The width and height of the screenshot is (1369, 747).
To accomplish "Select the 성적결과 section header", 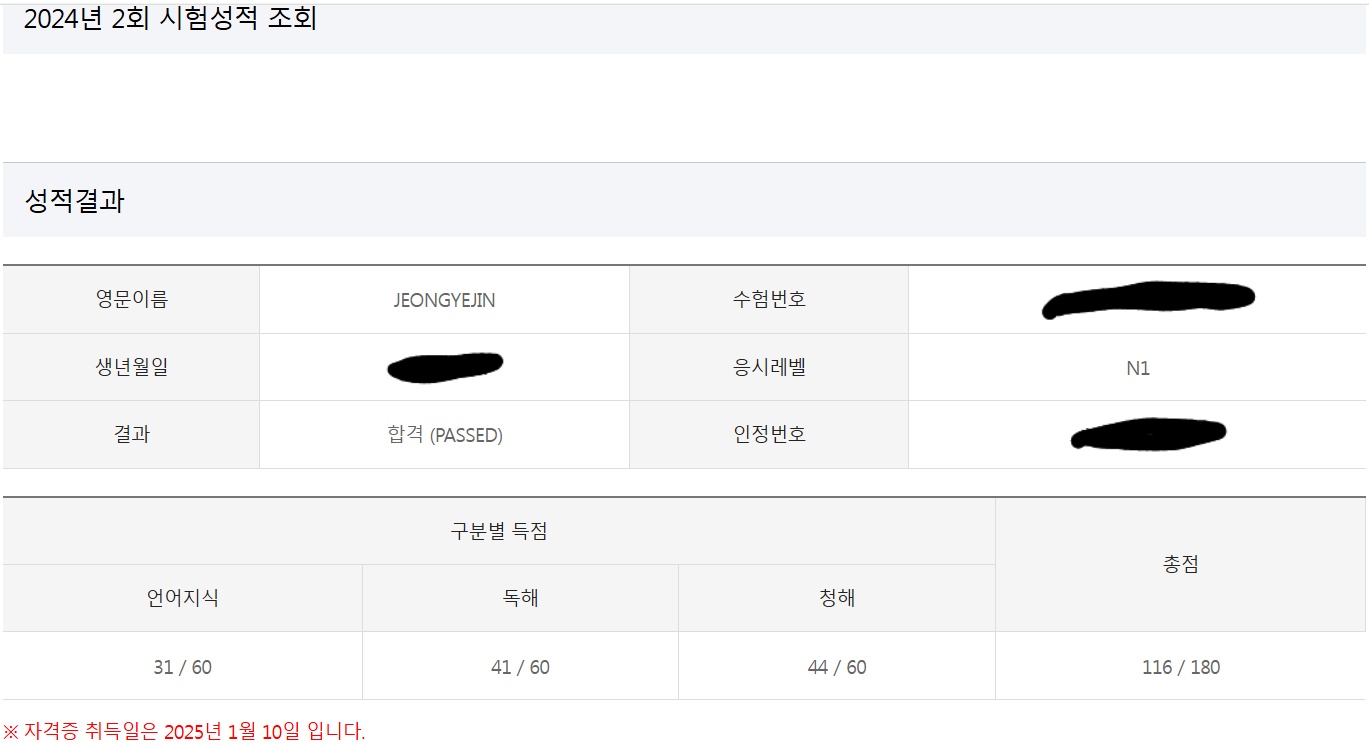I will point(74,201).
